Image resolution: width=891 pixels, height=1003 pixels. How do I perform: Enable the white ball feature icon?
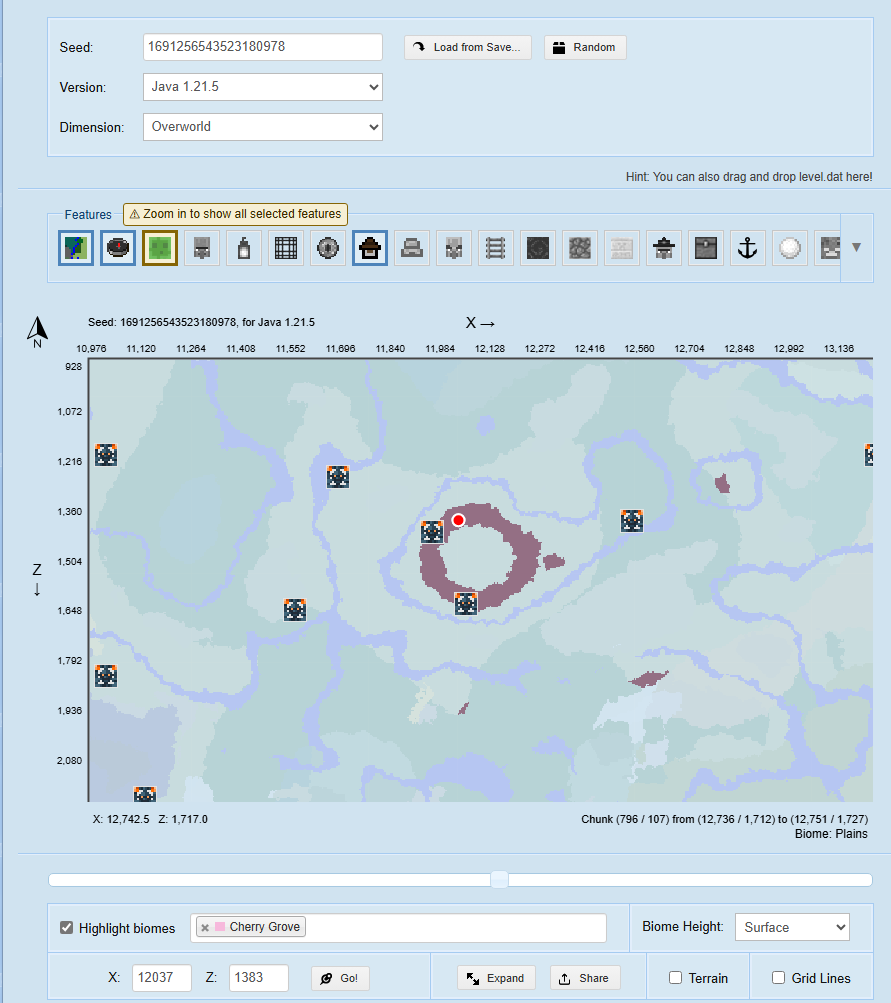[x=790, y=248]
